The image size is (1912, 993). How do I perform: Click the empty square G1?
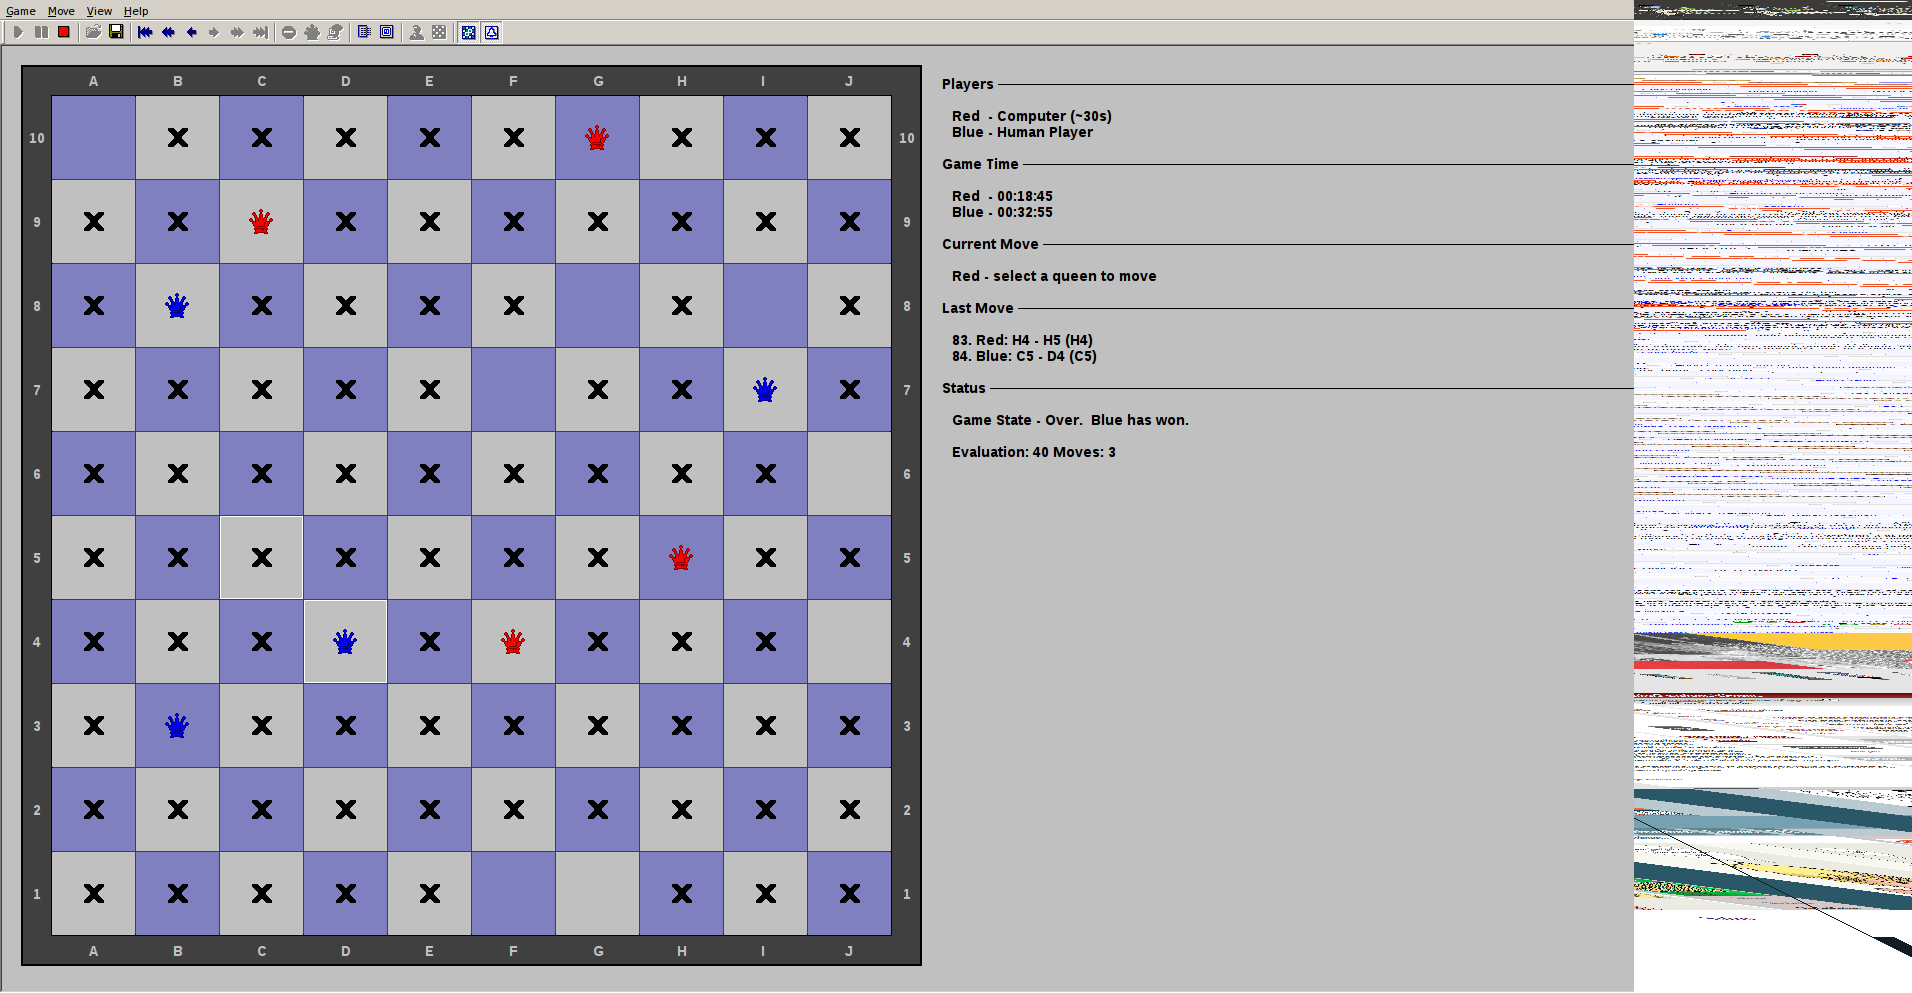pyautogui.click(x=597, y=894)
